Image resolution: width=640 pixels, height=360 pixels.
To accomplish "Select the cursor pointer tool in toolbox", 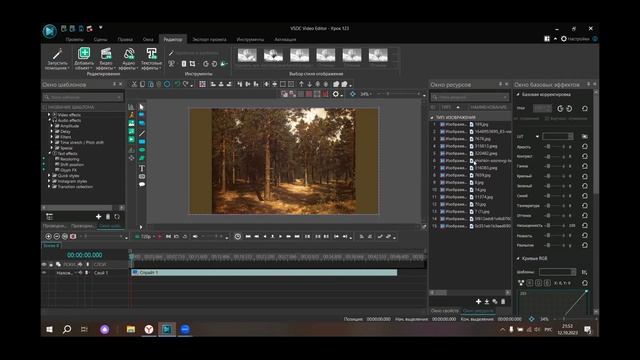I will coord(142,107).
